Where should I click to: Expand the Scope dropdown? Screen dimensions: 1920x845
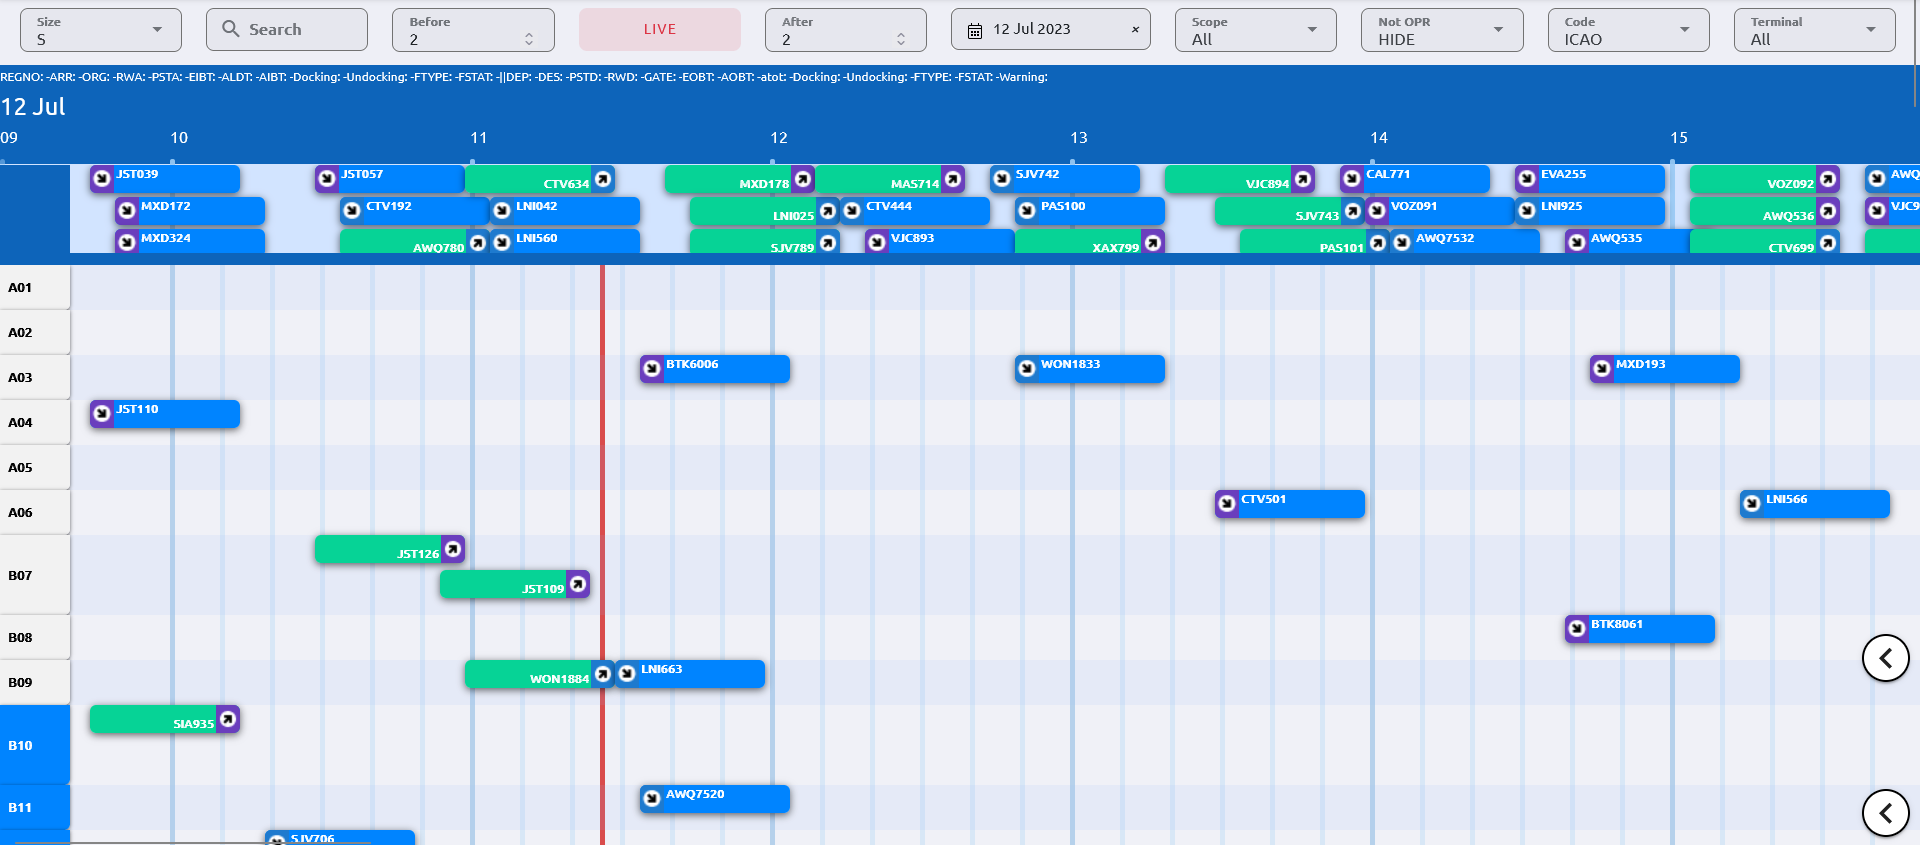[1255, 30]
